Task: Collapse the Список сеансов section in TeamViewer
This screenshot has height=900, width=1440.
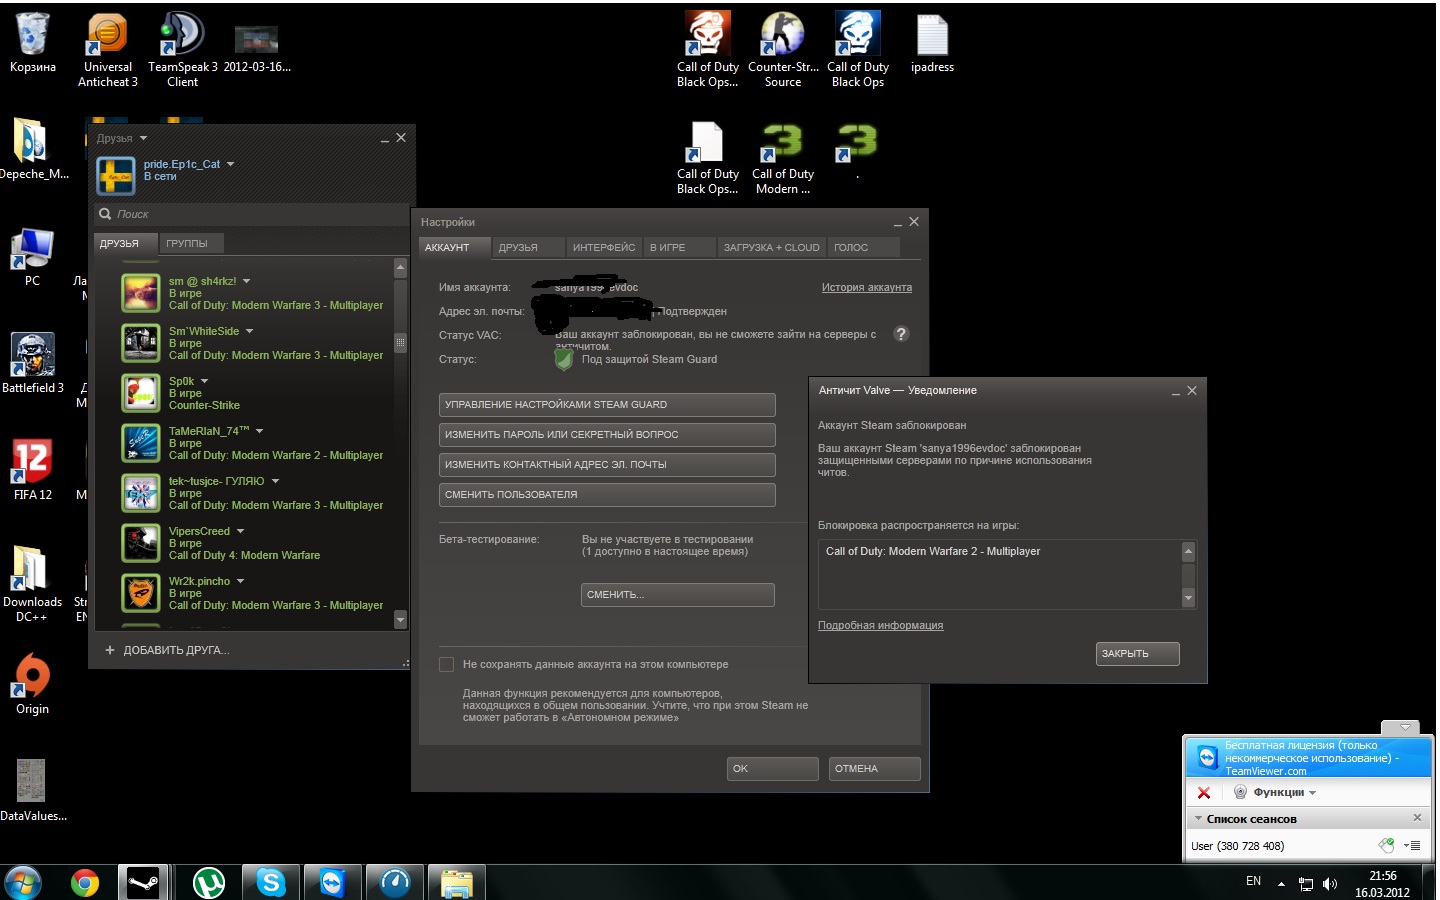Action: point(1199,818)
